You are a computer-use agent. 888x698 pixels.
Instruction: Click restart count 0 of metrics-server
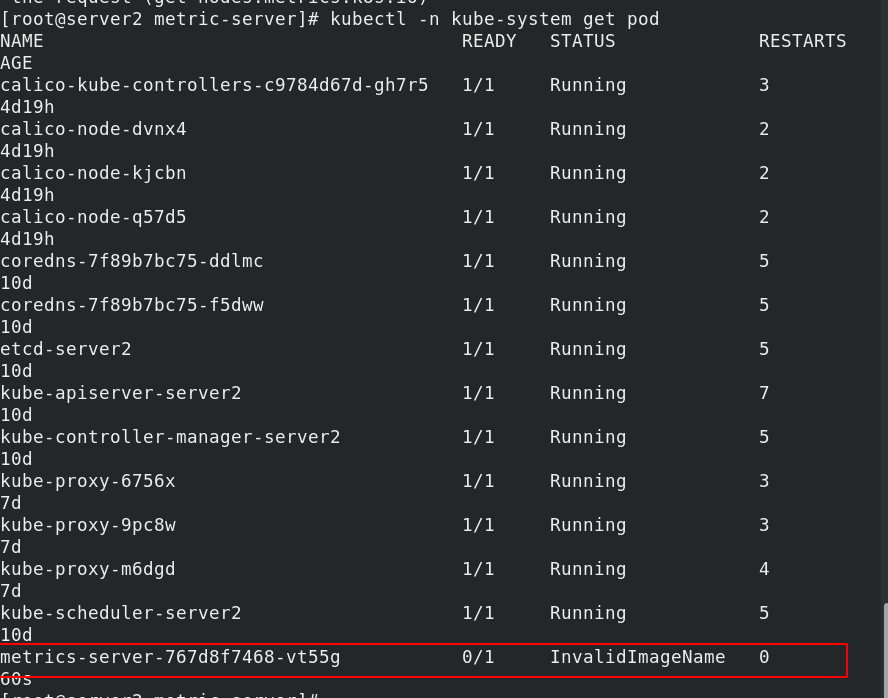click(x=764, y=657)
